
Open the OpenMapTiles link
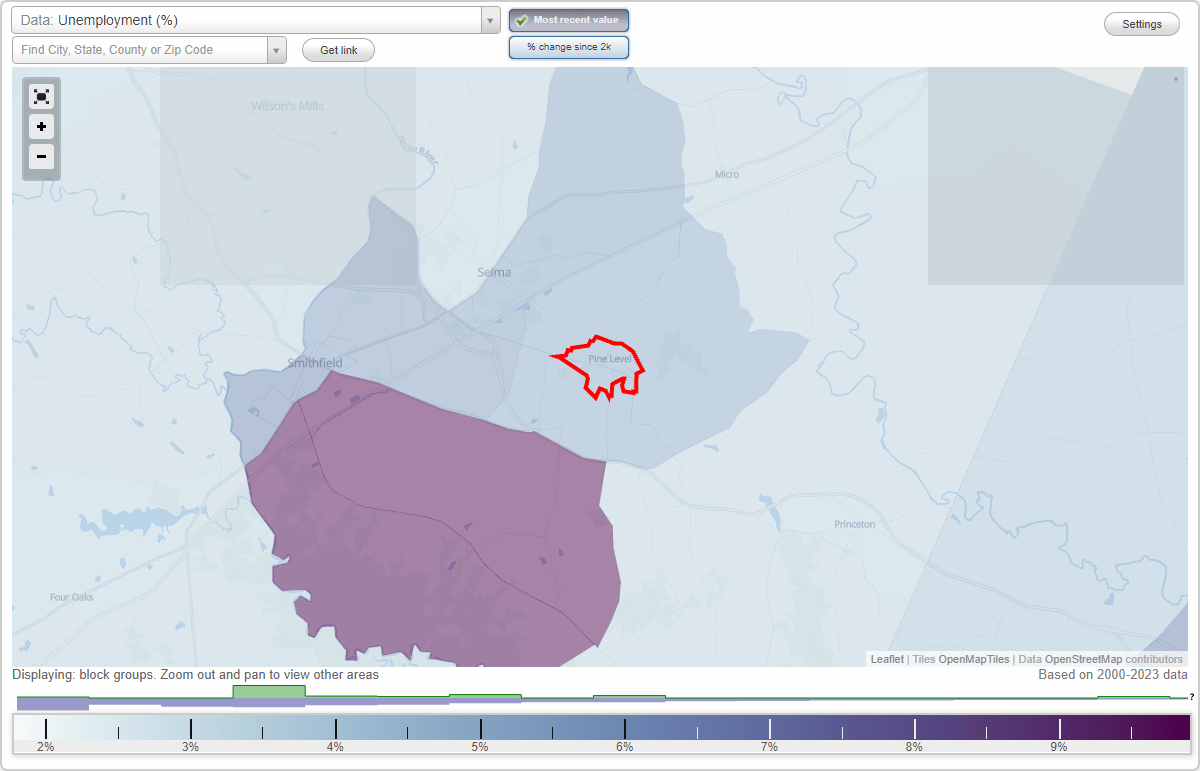click(974, 659)
